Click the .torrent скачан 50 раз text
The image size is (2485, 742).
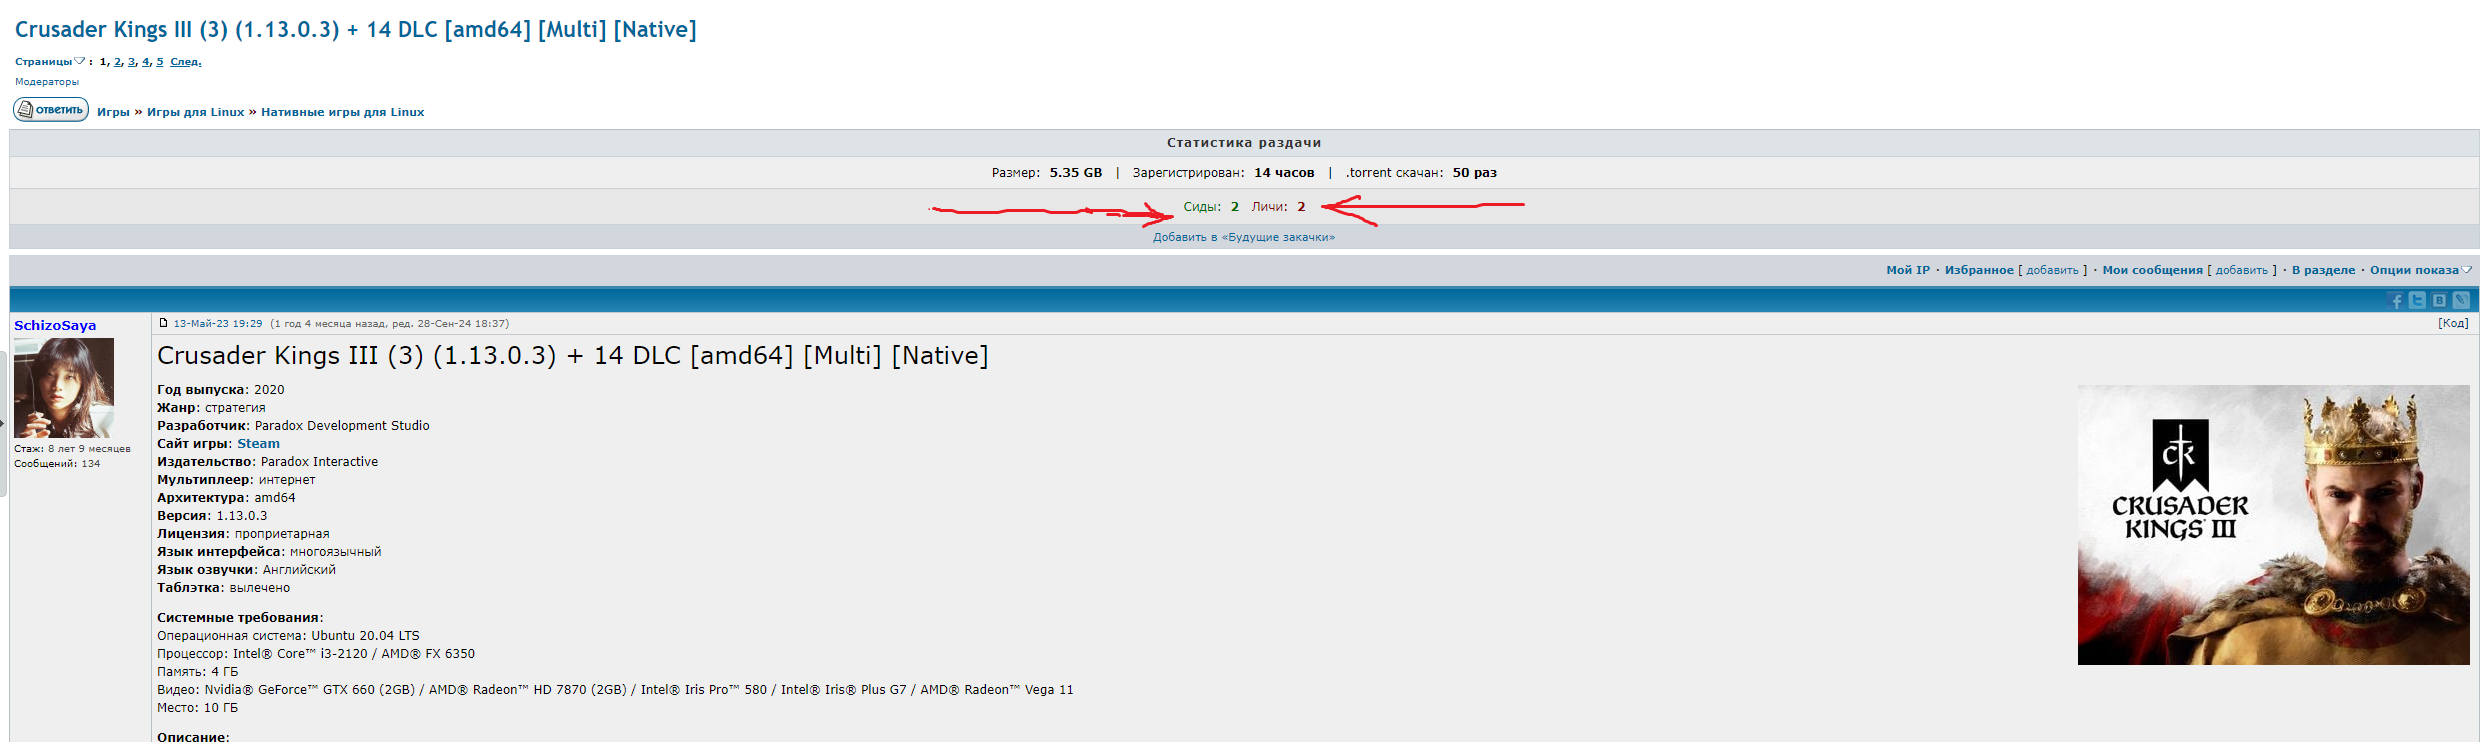tap(1421, 173)
